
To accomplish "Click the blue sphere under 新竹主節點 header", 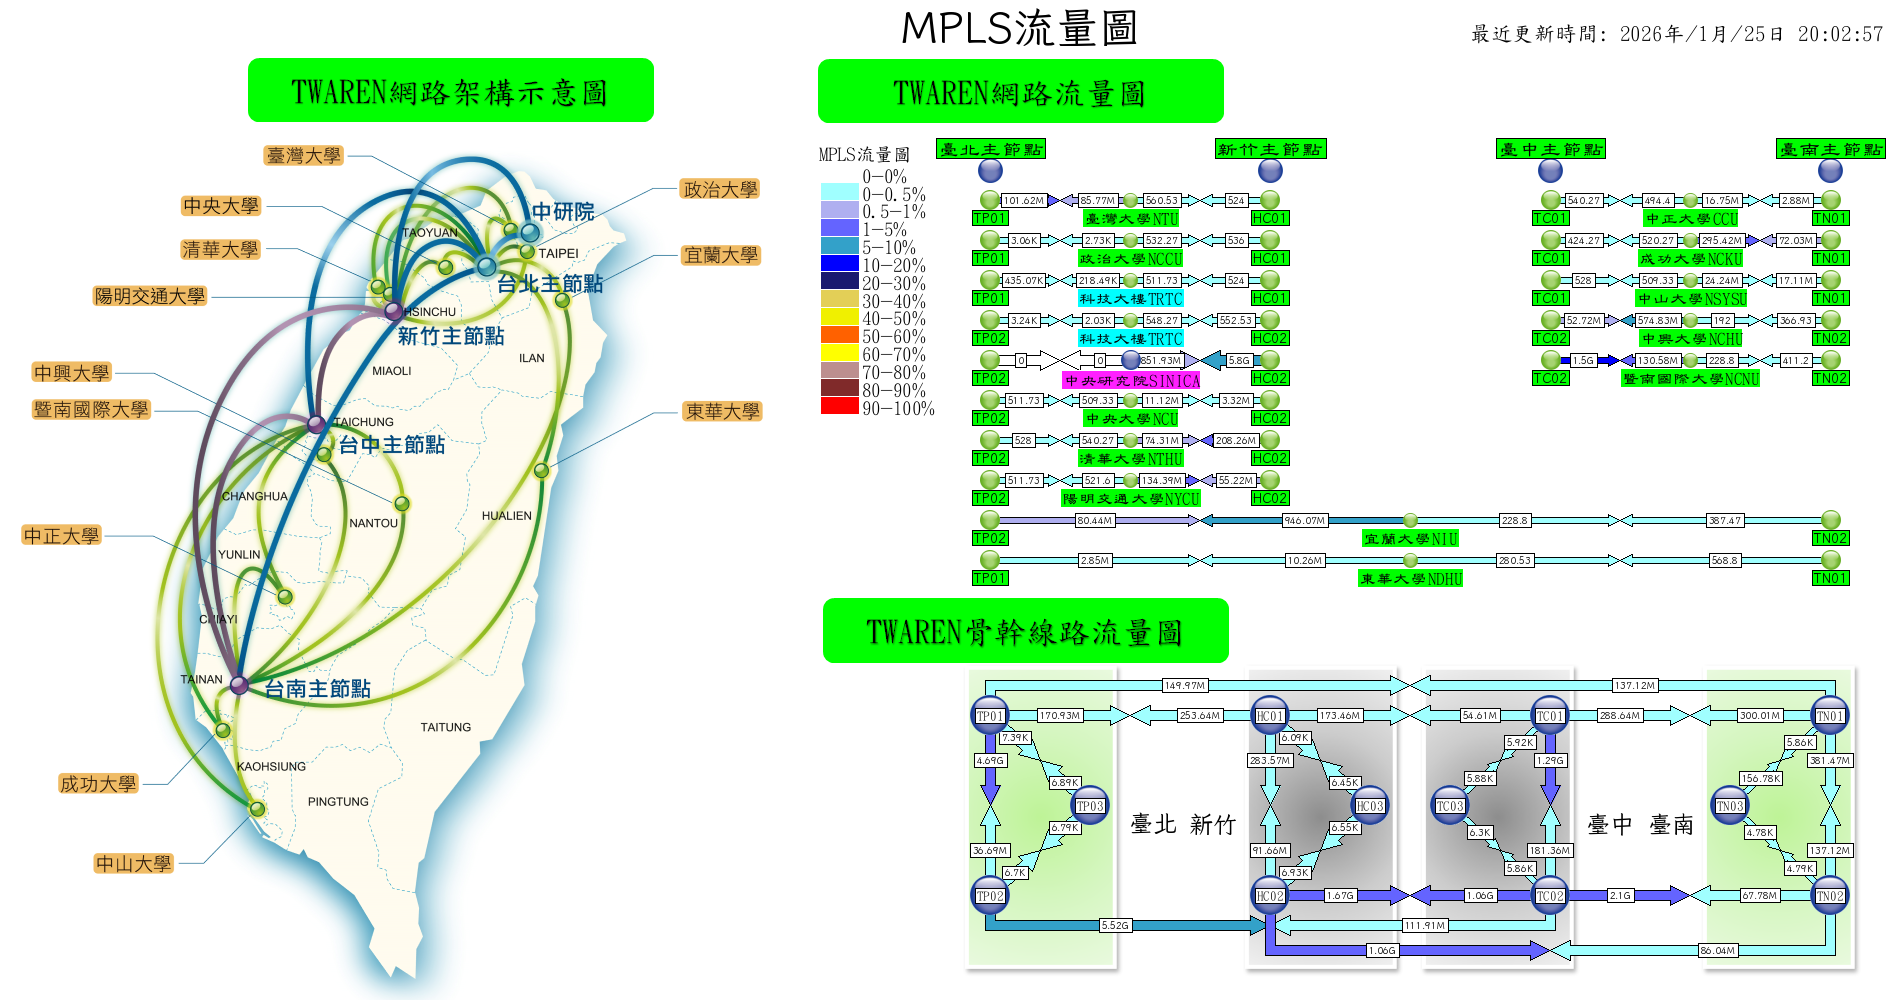I will click(1270, 170).
